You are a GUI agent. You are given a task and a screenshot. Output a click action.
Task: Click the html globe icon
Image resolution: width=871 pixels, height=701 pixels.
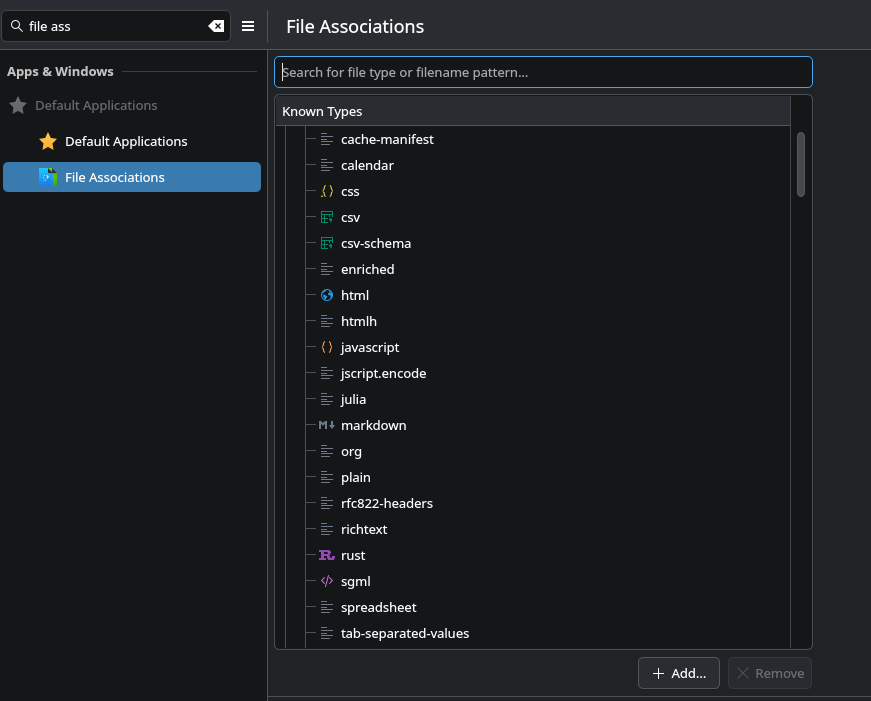point(326,295)
